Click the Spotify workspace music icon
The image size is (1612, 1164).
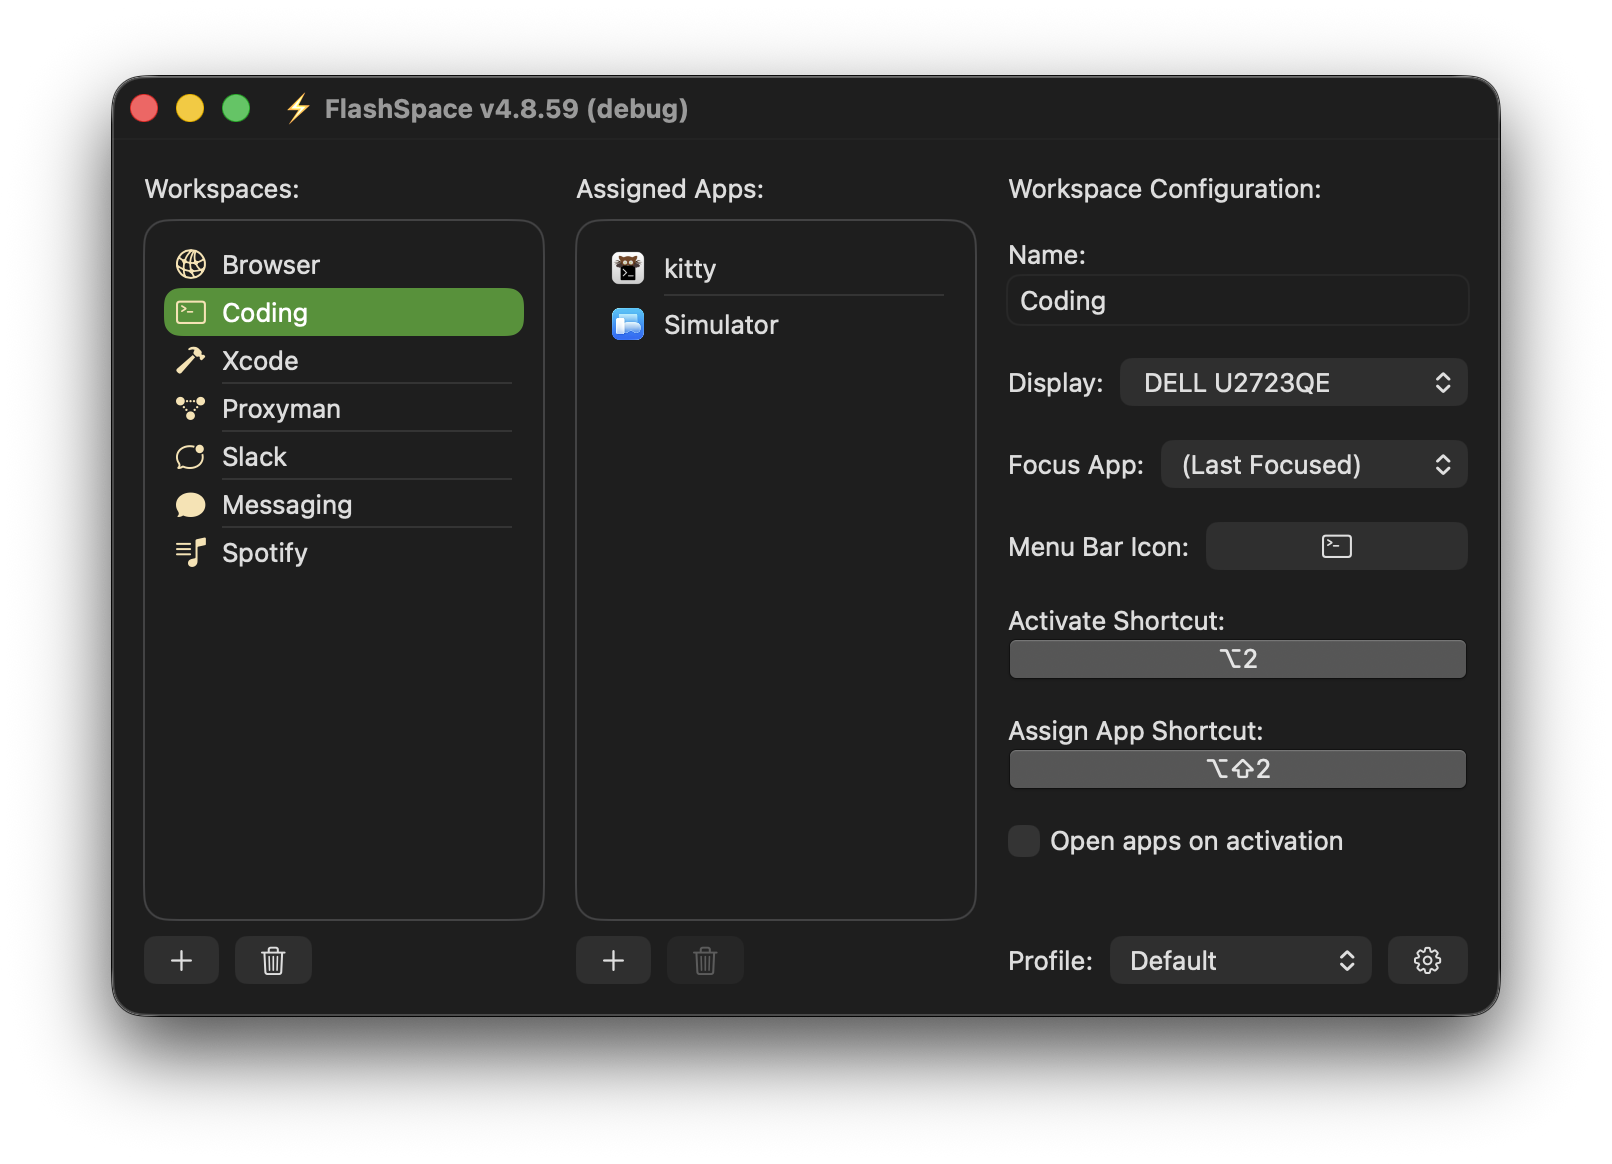[x=189, y=551]
